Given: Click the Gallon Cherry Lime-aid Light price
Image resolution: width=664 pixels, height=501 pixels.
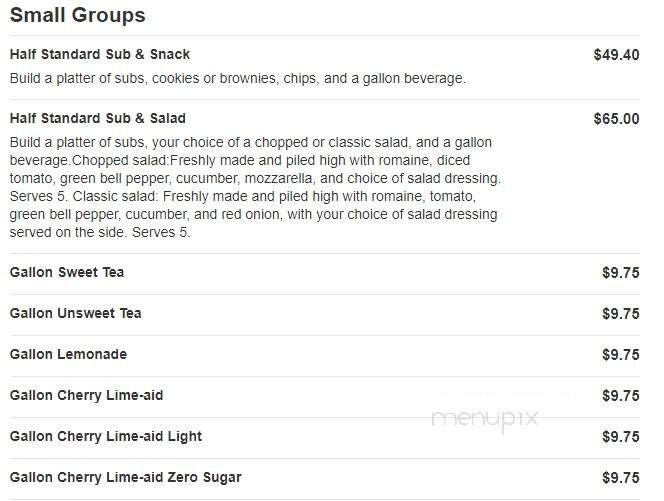Looking at the screenshot, I should point(620,437).
